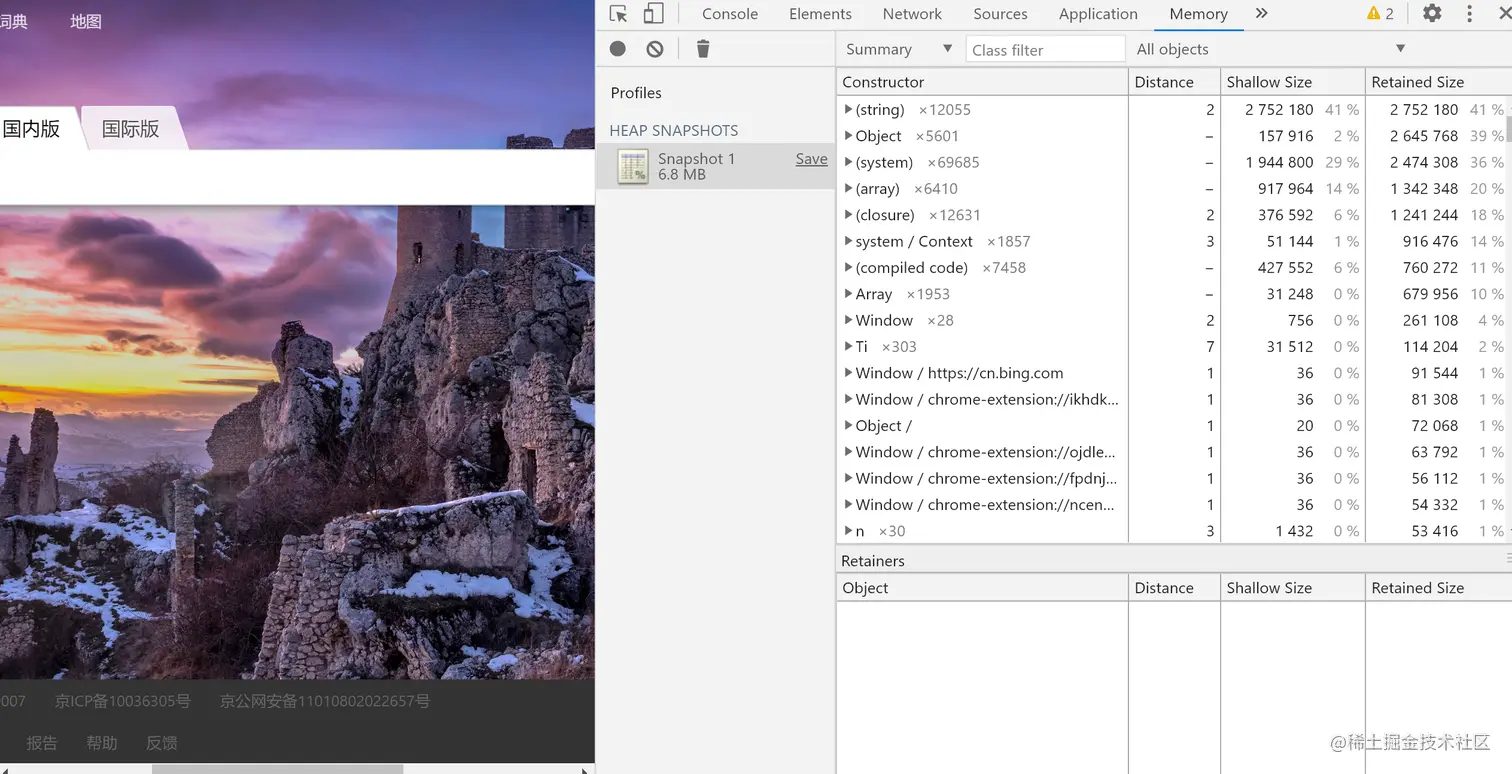Activate the inspect element picker icon

(618, 14)
